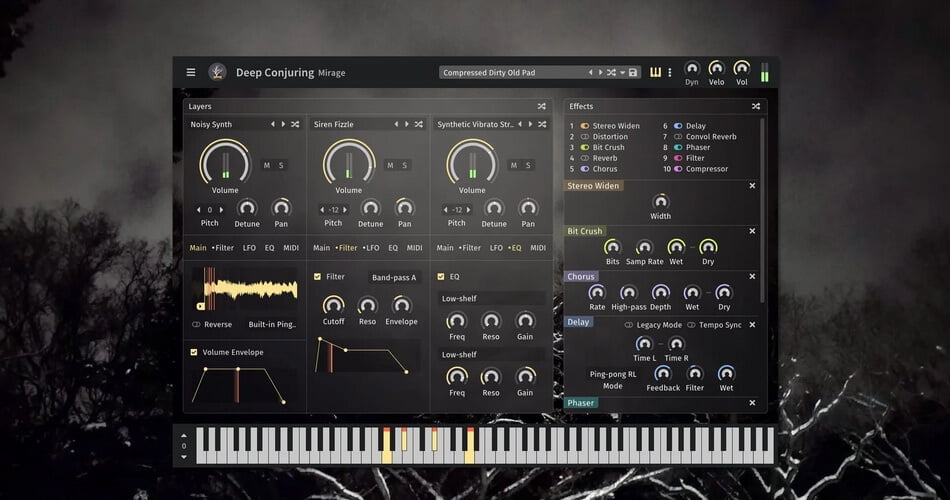The width and height of the screenshot is (950, 500).
Task: Open the three-dot options menu
Action: 669,72
